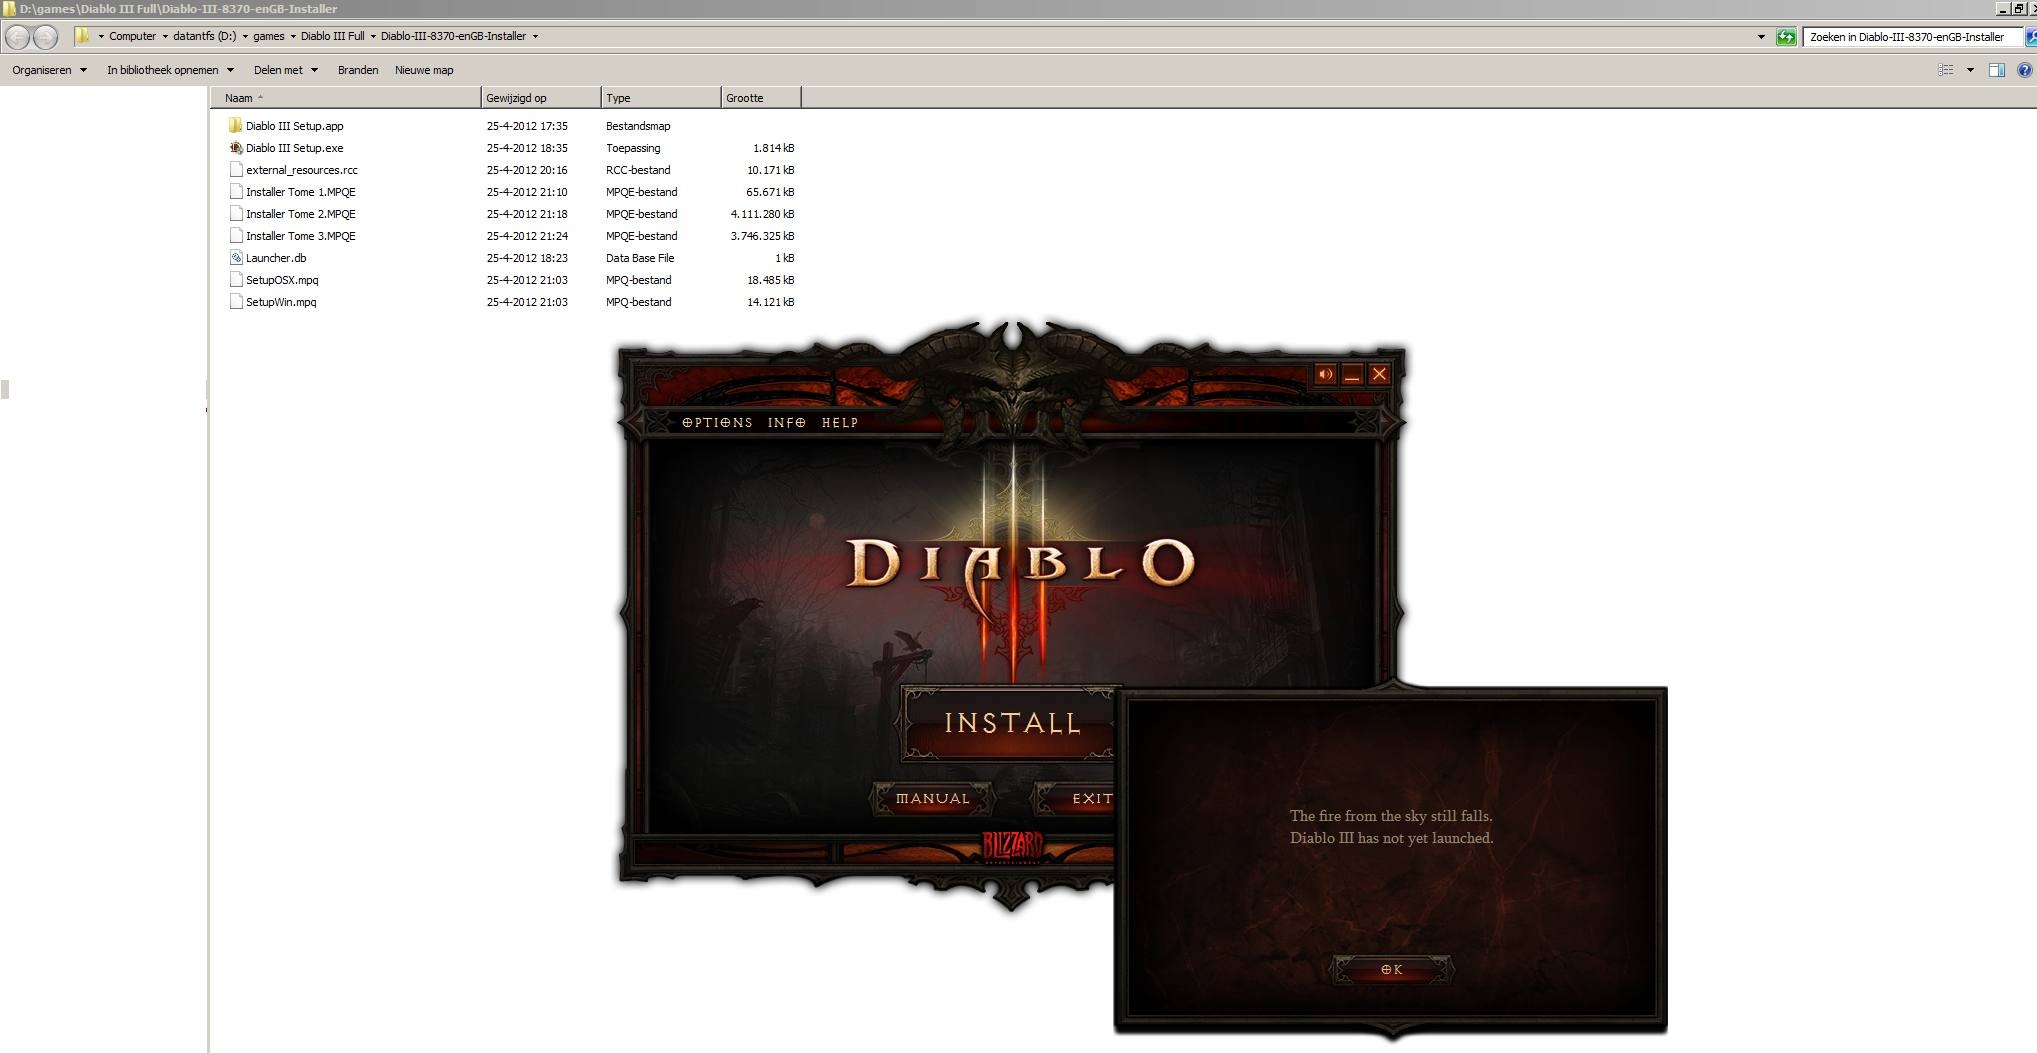
Task: Open the Delen met dropdown
Action: [x=285, y=70]
